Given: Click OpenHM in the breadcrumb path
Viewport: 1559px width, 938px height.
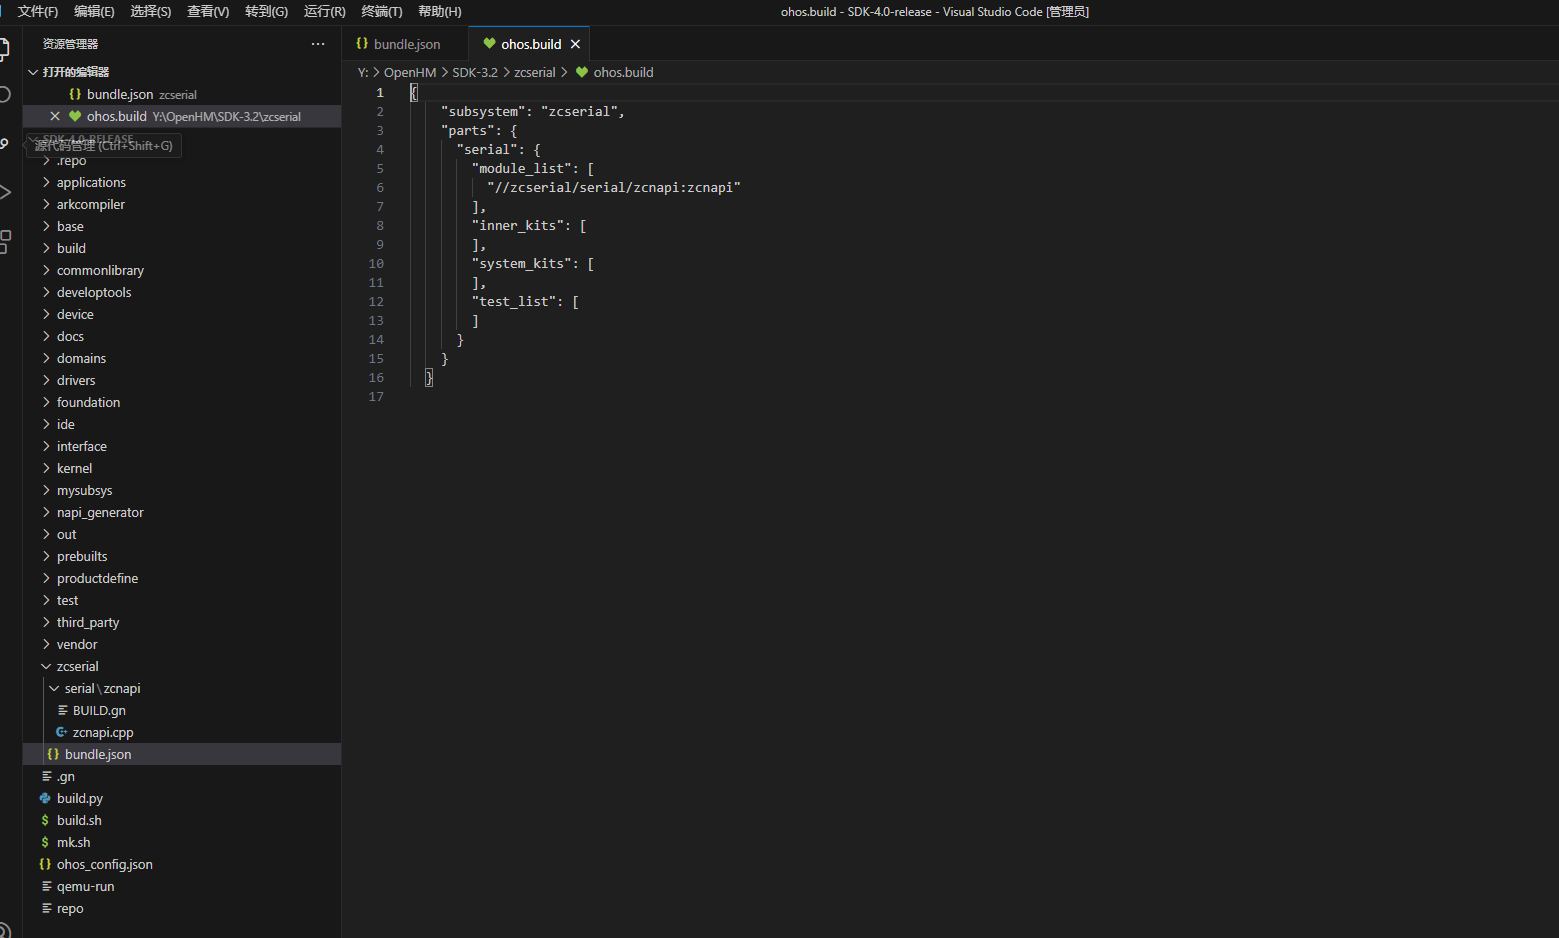Looking at the screenshot, I should [x=410, y=72].
